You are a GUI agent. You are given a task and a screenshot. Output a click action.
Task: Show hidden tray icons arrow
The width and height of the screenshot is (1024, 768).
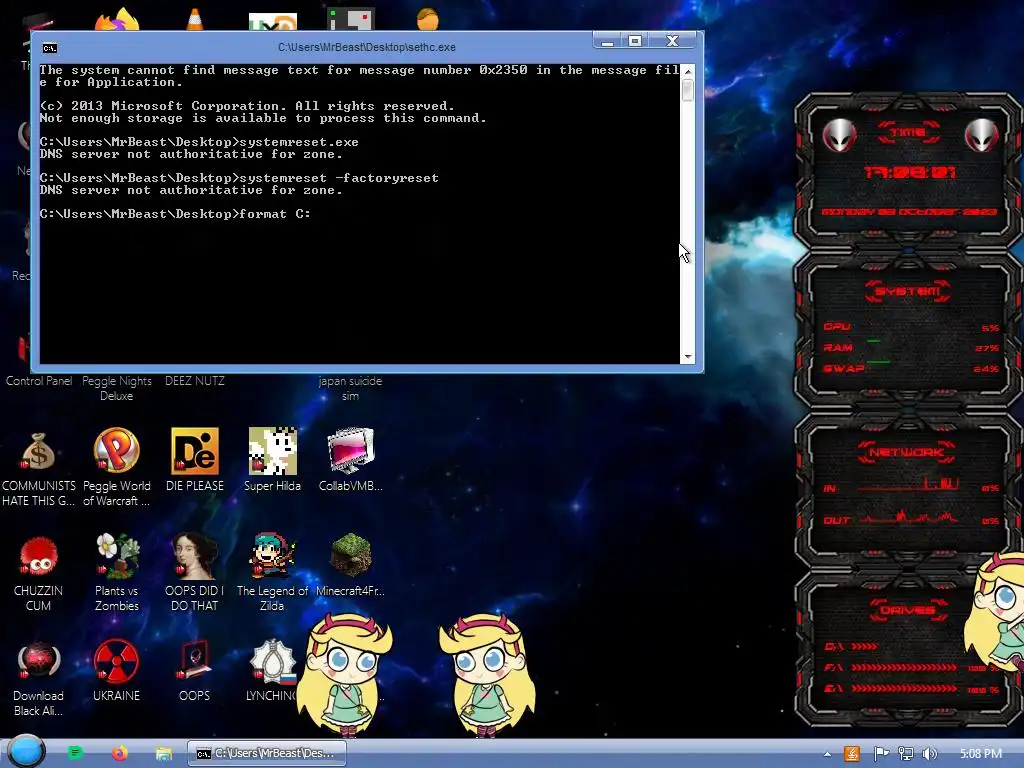coord(827,754)
